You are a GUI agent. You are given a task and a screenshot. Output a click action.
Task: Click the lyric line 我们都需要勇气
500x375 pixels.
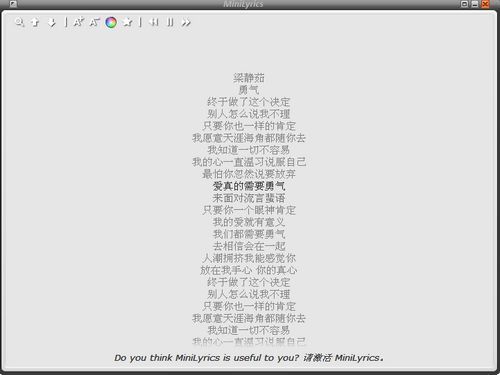[x=249, y=234]
